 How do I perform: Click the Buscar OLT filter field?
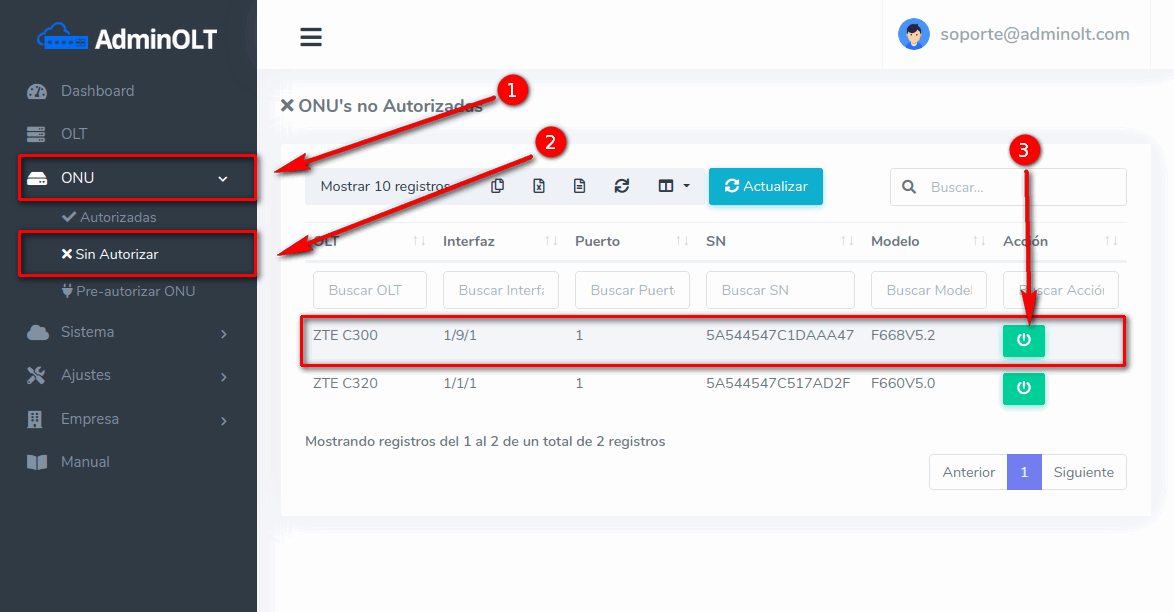point(369,290)
